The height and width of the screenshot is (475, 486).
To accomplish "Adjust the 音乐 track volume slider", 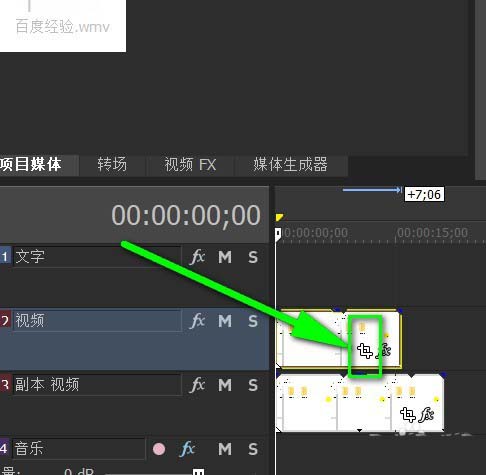I will [x=198, y=472].
